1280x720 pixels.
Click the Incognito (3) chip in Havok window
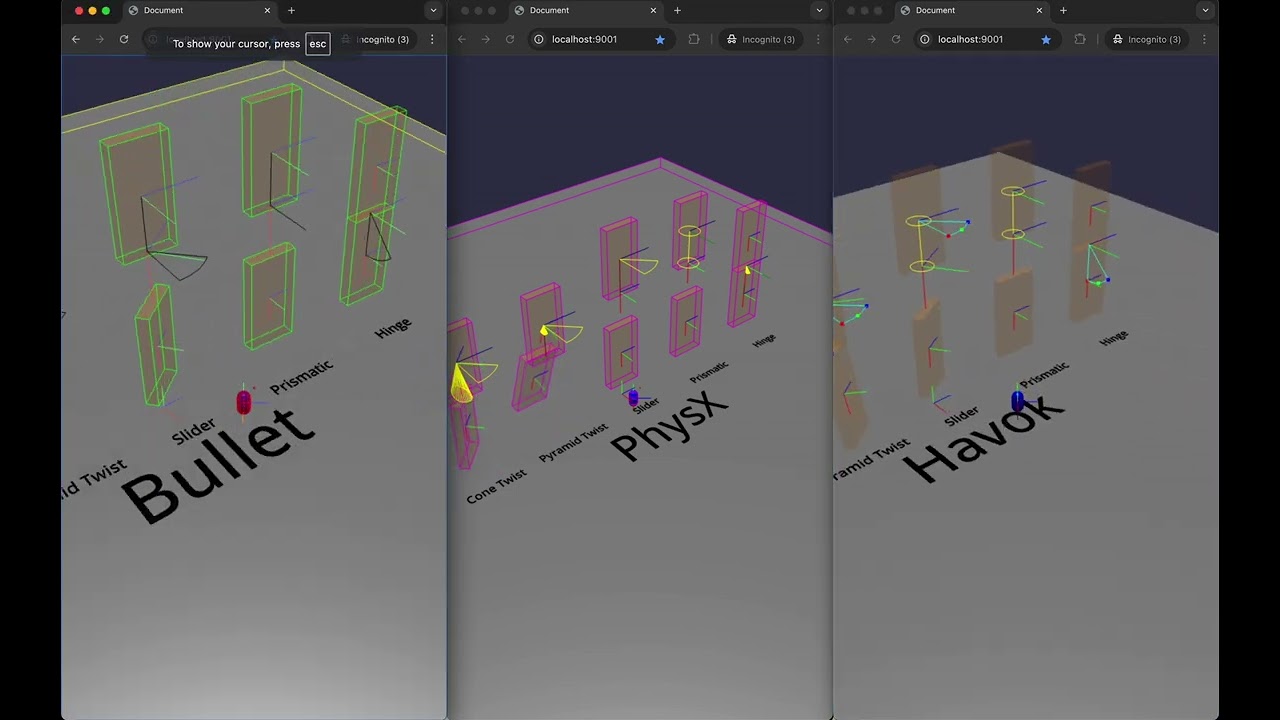coord(1146,39)
